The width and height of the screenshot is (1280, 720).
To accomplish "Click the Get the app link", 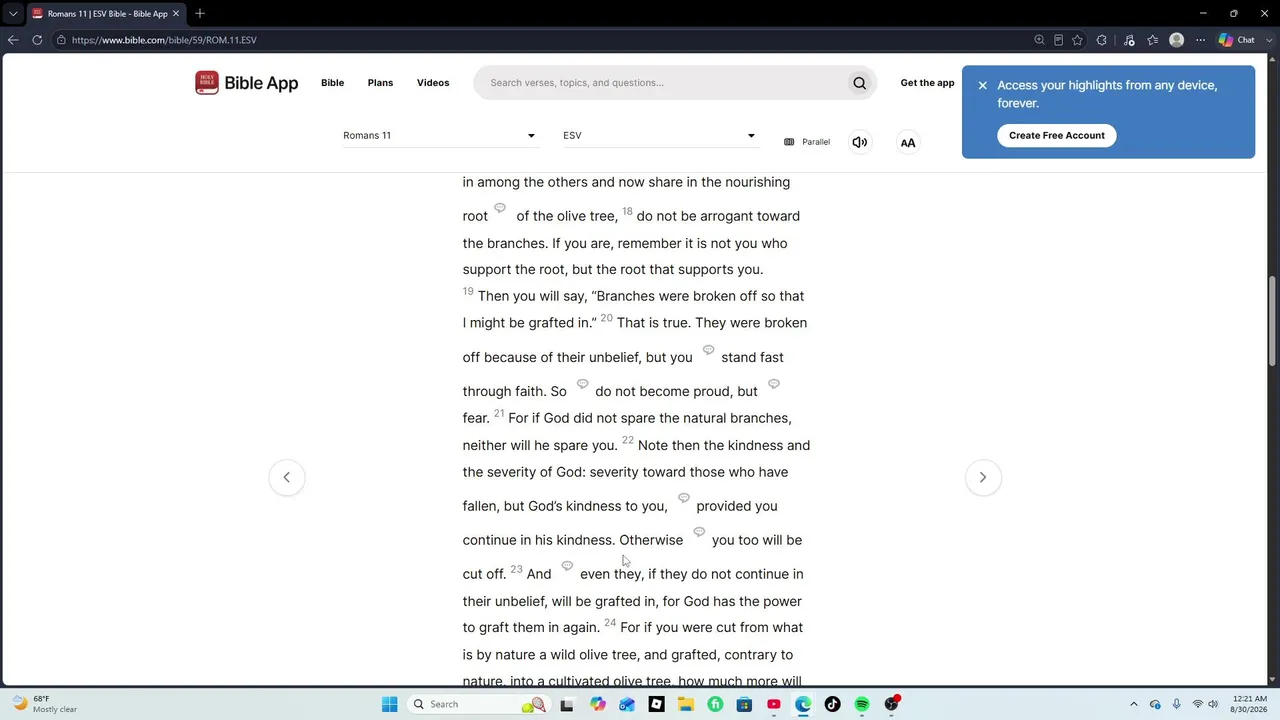I will [927, 83].
